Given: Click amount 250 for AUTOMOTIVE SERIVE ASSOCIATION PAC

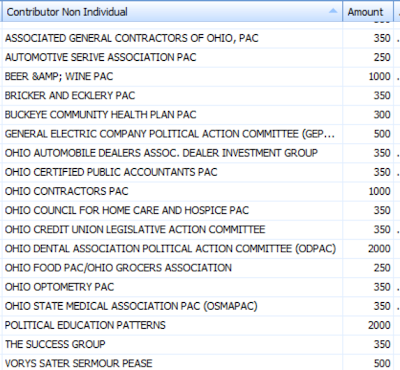Looking at the screenshot, I should pyautogui.click(x=382, y=57).
